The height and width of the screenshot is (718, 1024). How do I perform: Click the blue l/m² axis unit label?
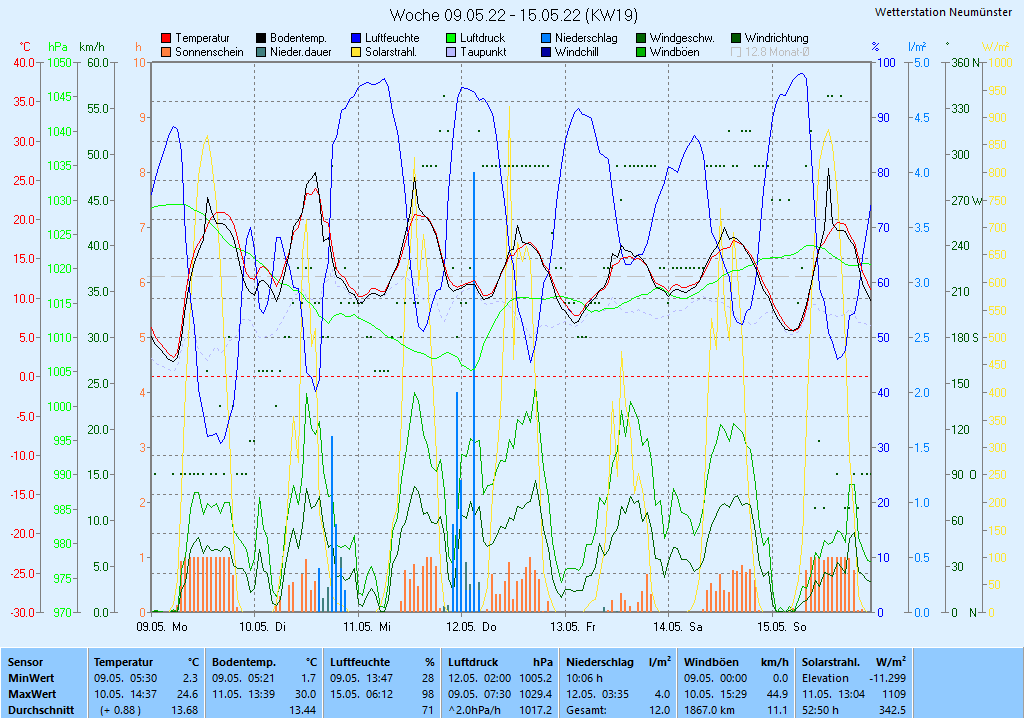click(917, 47)
